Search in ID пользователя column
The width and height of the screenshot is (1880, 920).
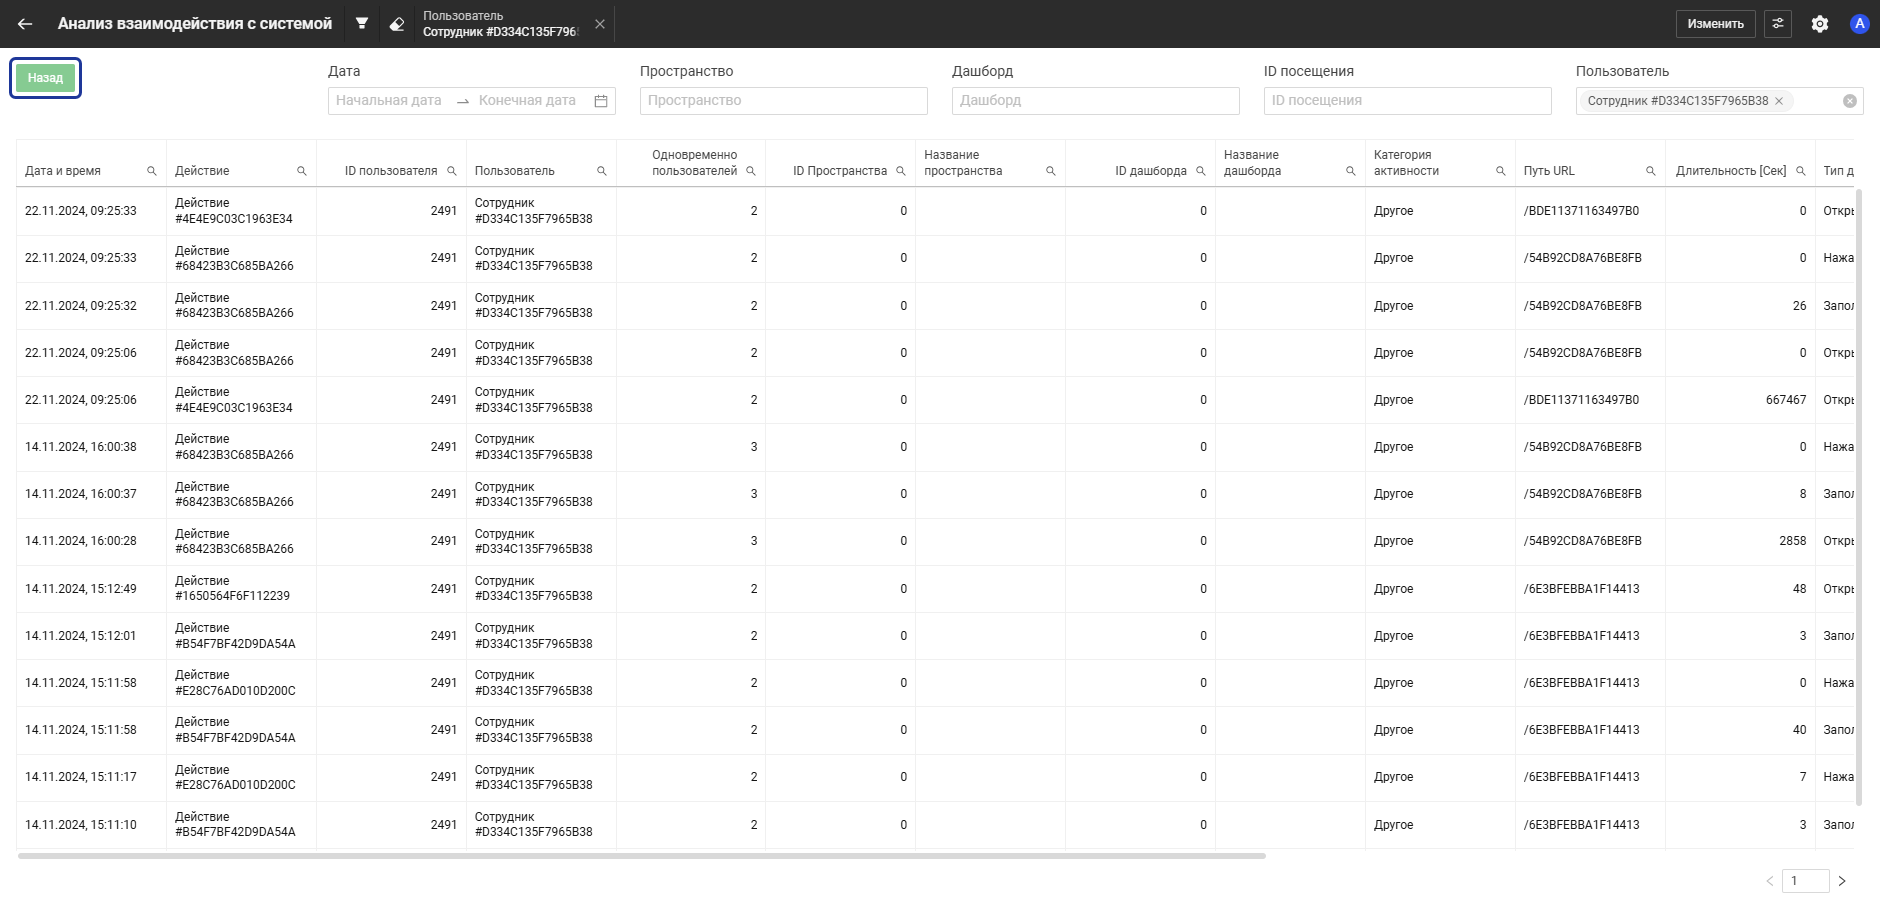(452, 171)
